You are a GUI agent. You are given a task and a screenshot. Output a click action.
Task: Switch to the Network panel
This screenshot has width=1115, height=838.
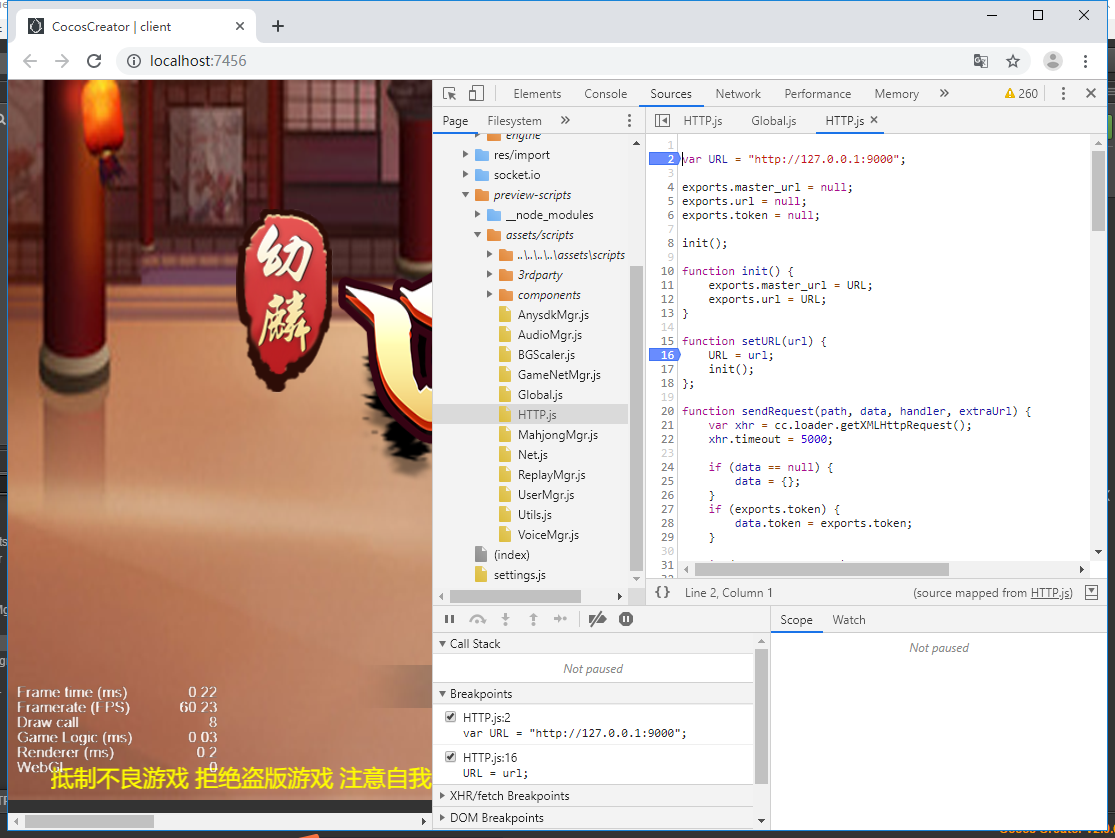coord(737,94)
